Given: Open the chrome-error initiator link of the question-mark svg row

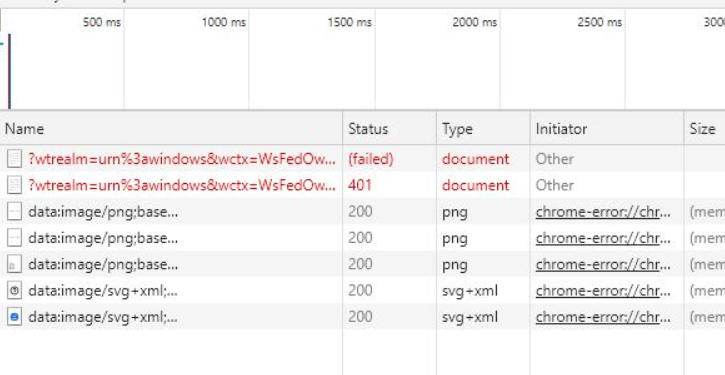Looking at the screenshot, I should tap(603, 291).
